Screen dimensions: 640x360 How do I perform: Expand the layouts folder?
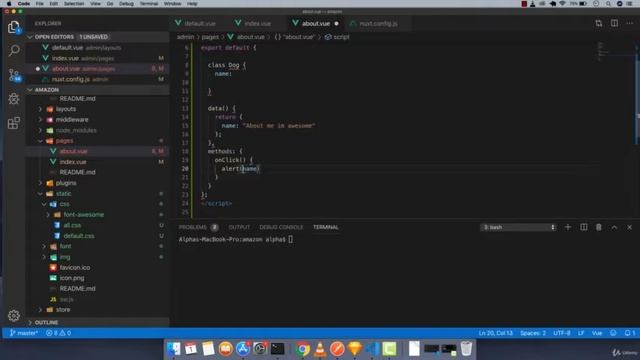click(66, 109)
